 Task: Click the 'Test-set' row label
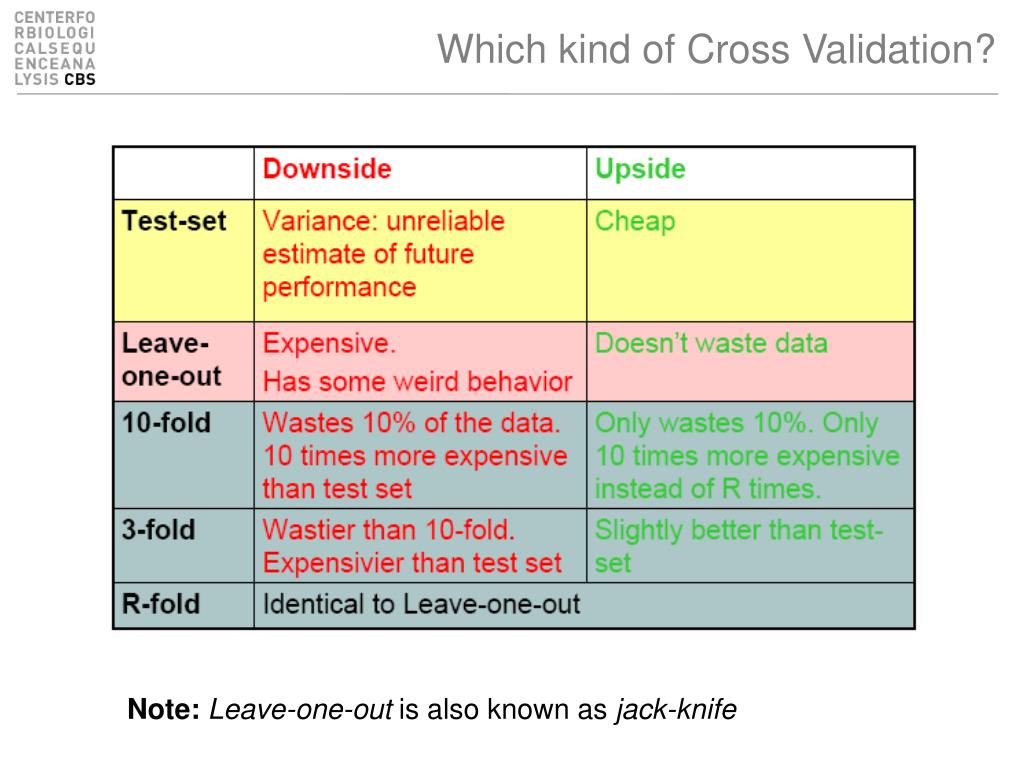pos(174,221)
